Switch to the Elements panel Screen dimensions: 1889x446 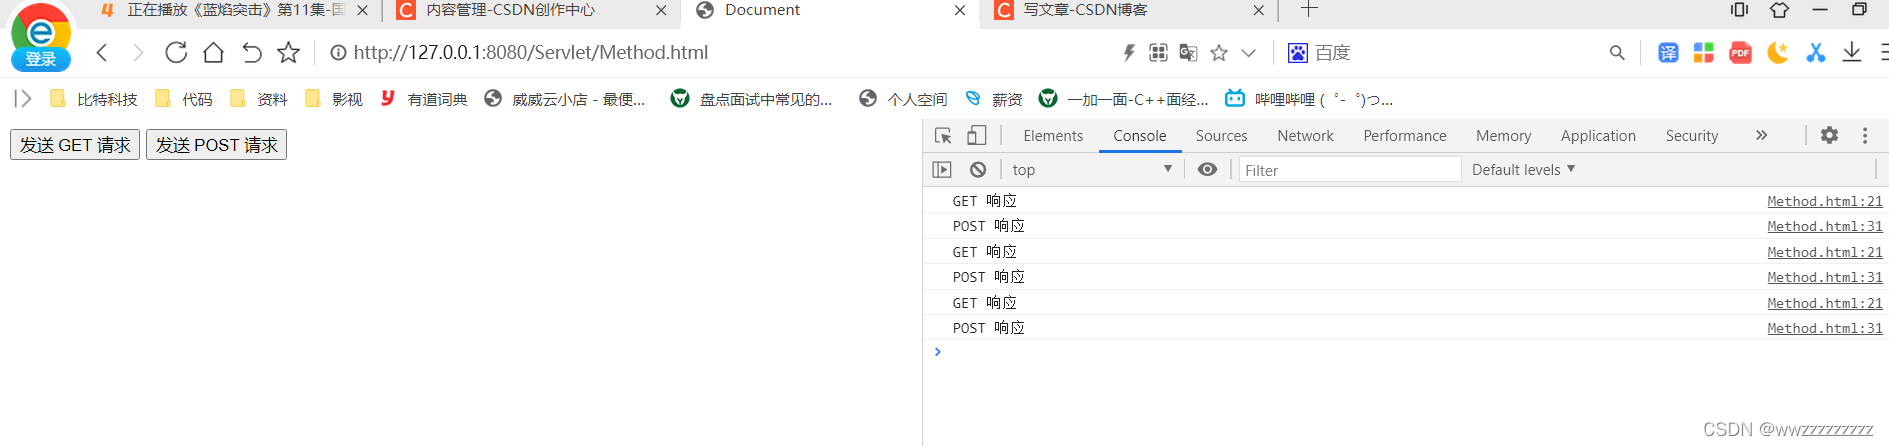[x=1053, y=136]
